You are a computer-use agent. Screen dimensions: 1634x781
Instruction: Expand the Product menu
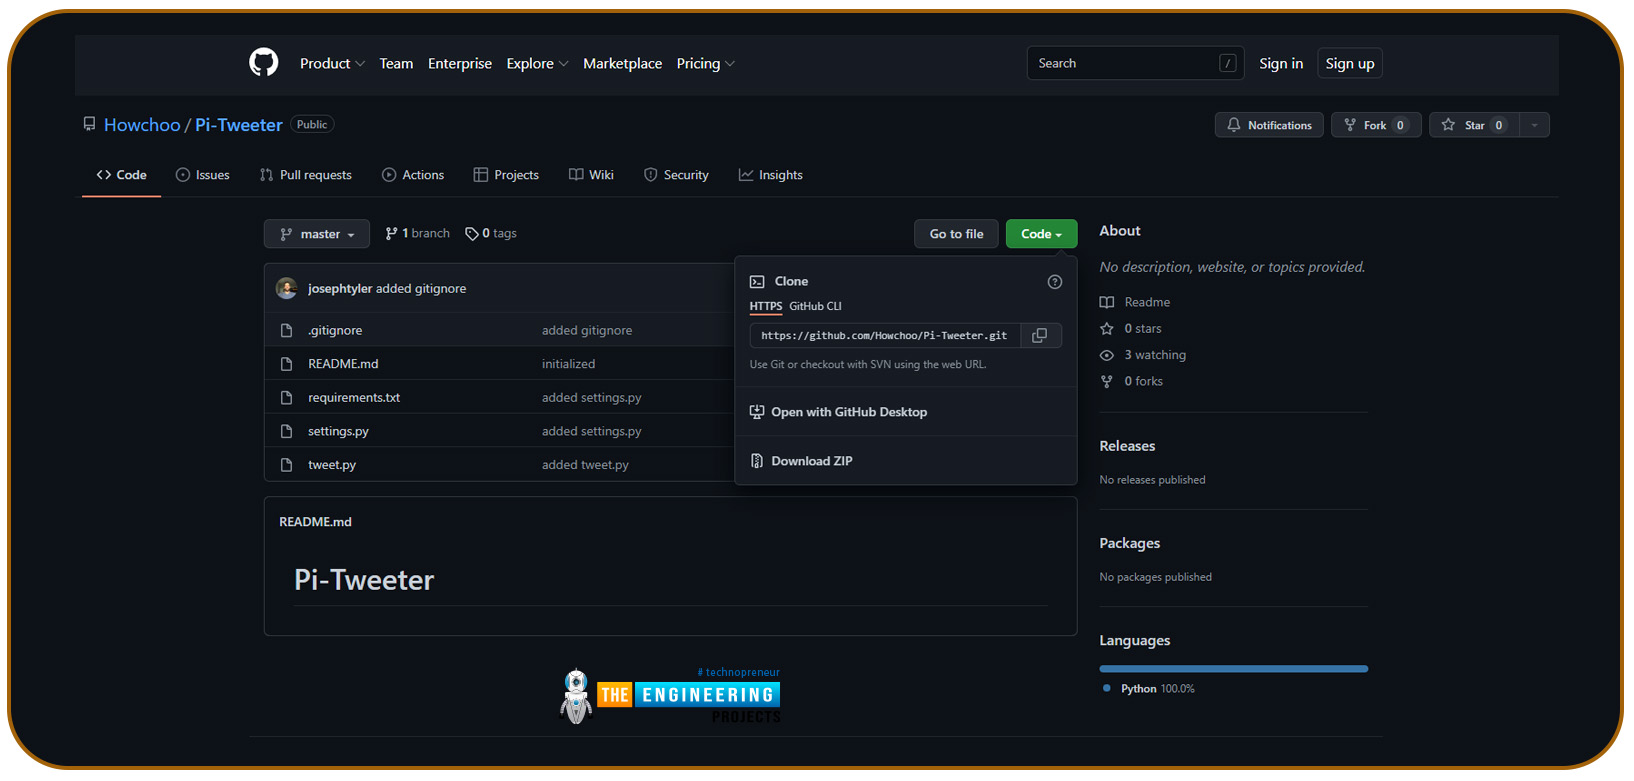332,64
